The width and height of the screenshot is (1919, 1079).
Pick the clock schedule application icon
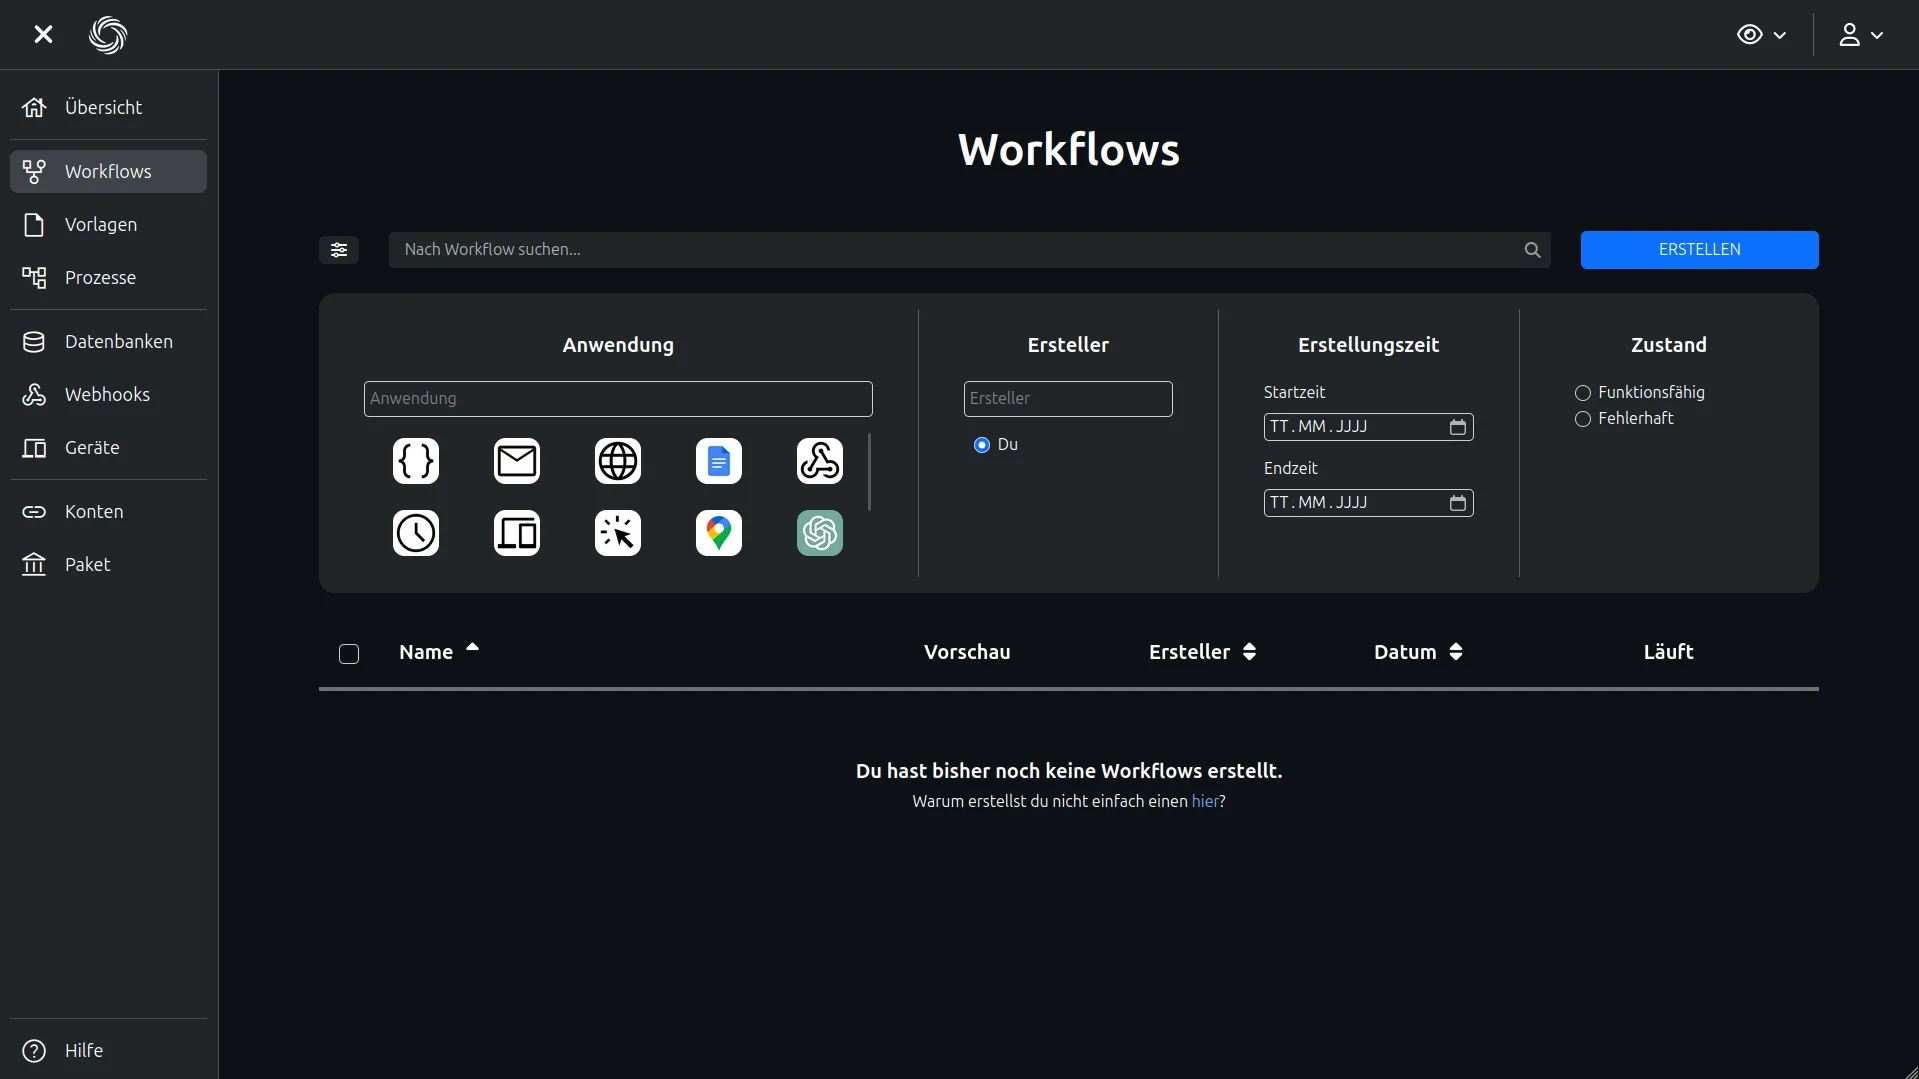pos(416,533)
